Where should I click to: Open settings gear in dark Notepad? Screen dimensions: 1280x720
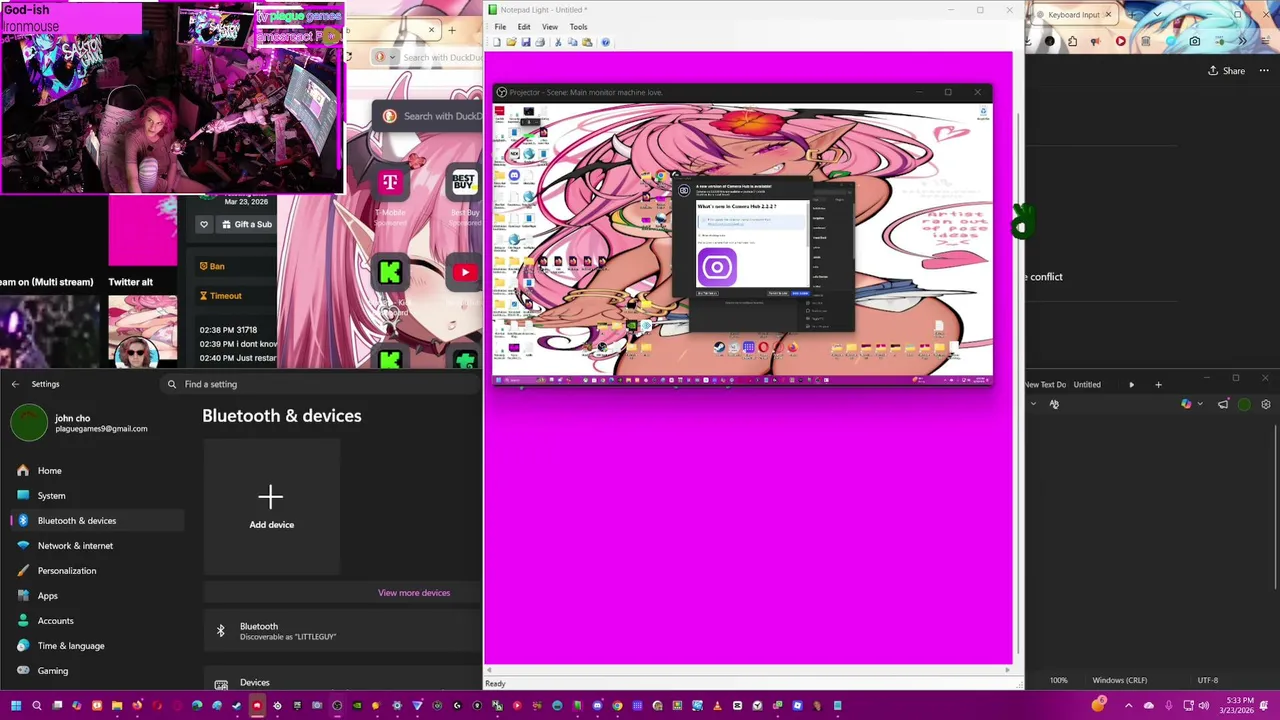(x=1266, y=404)
